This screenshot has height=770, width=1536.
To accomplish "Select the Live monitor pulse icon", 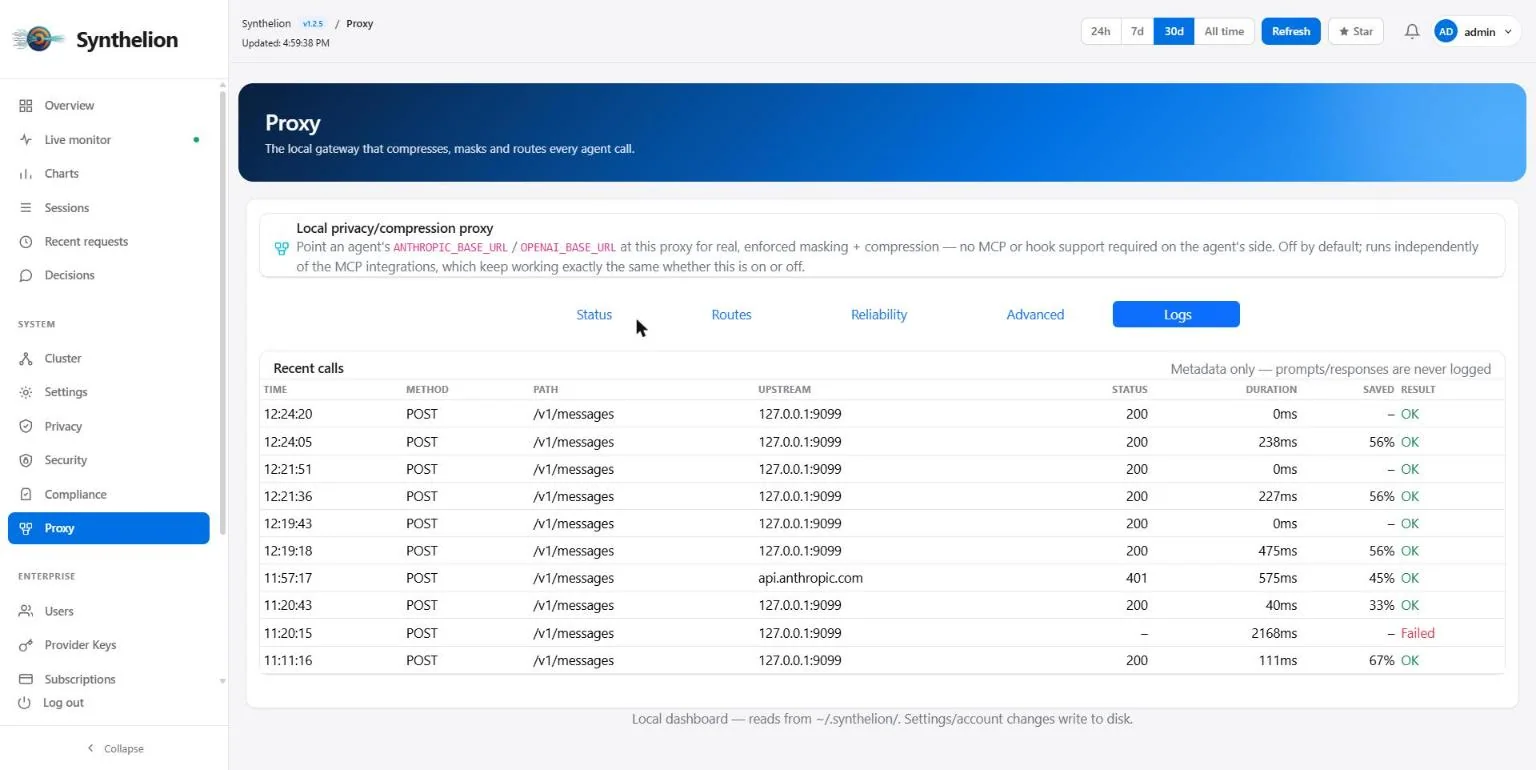I will coord(26,140).
